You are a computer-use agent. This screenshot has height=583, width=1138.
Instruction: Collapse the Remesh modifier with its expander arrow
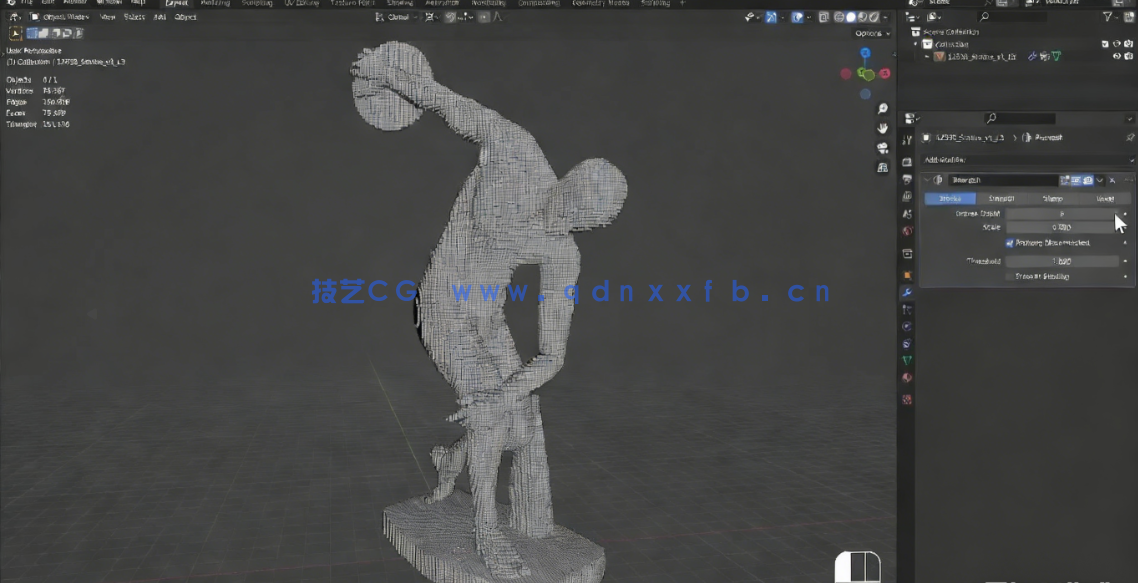click(x=927, y=181)
